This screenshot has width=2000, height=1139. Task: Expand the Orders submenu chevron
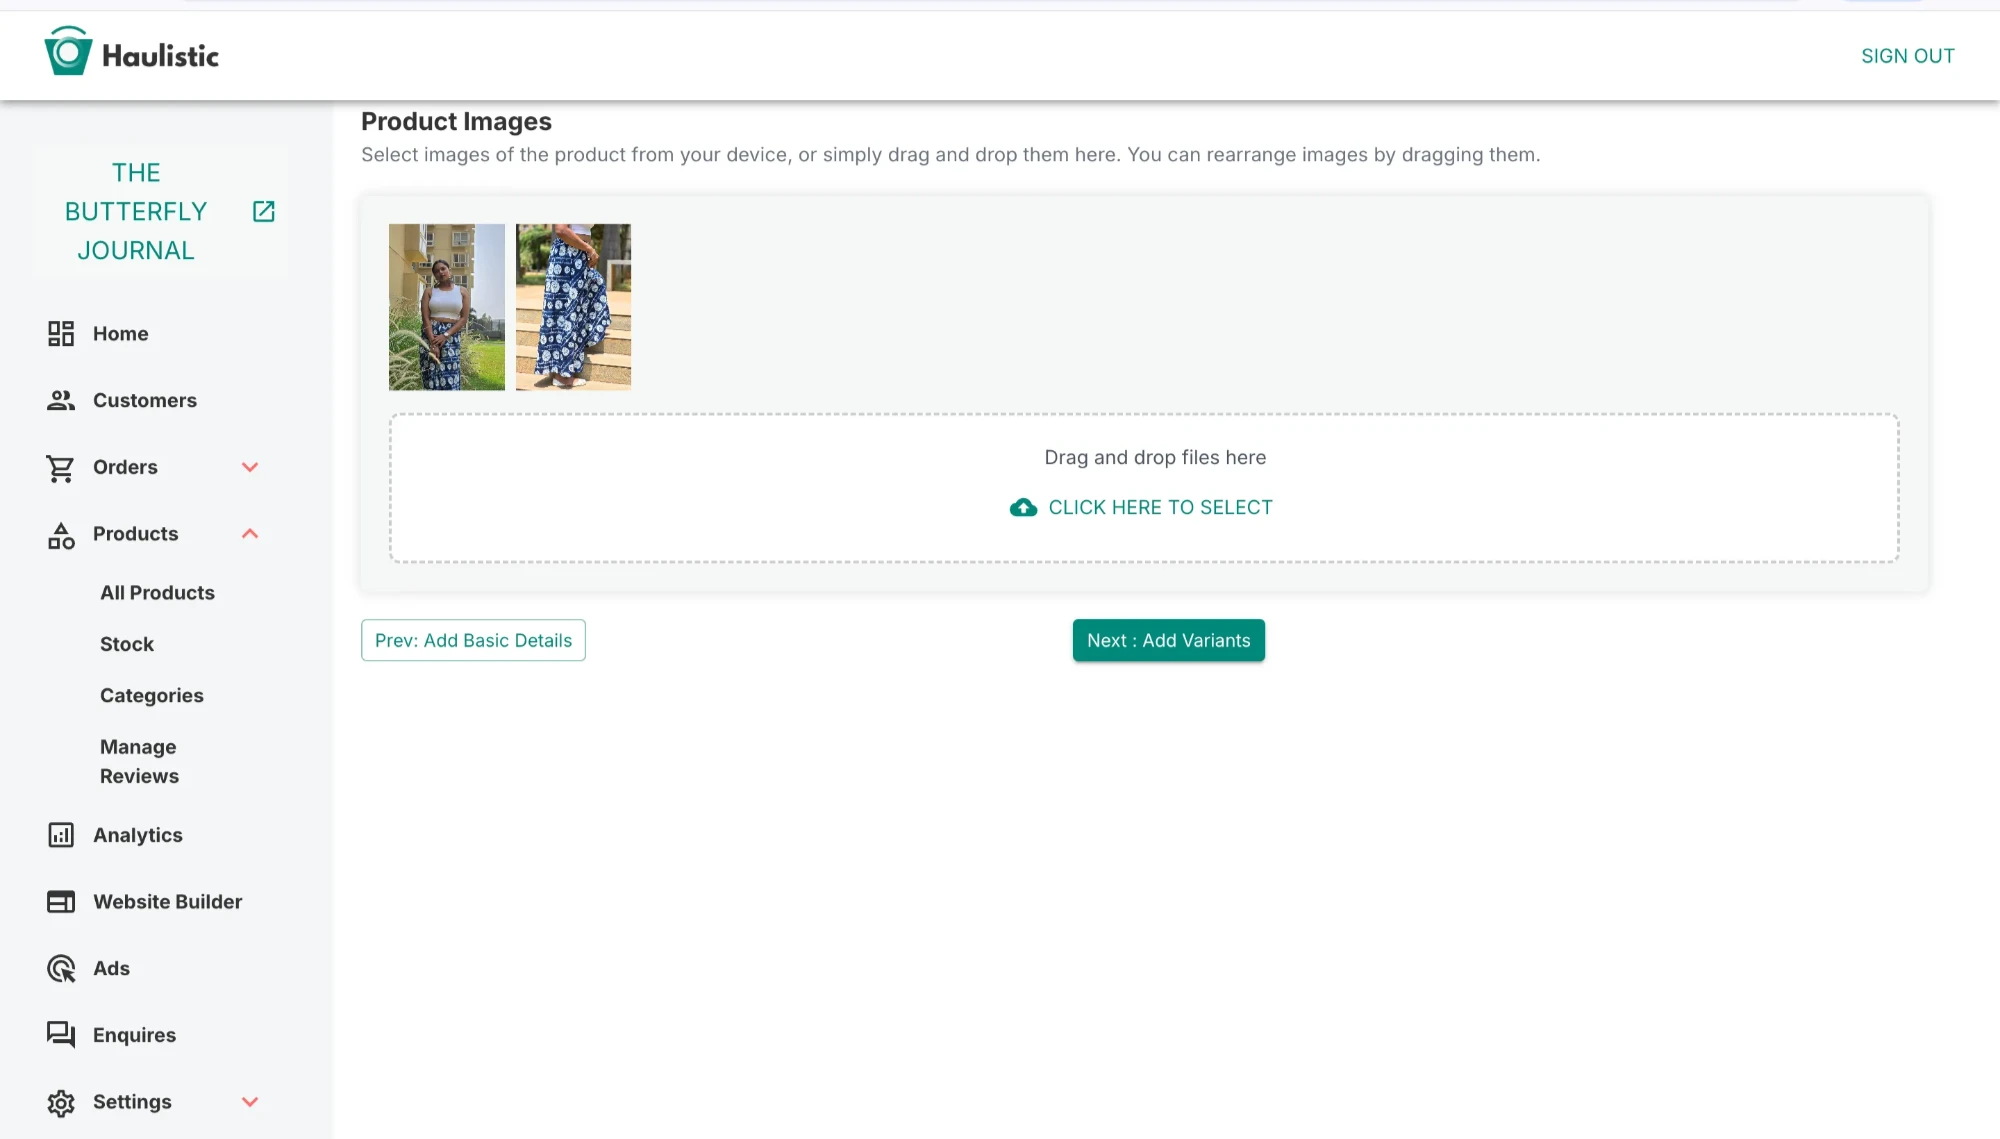250,467
